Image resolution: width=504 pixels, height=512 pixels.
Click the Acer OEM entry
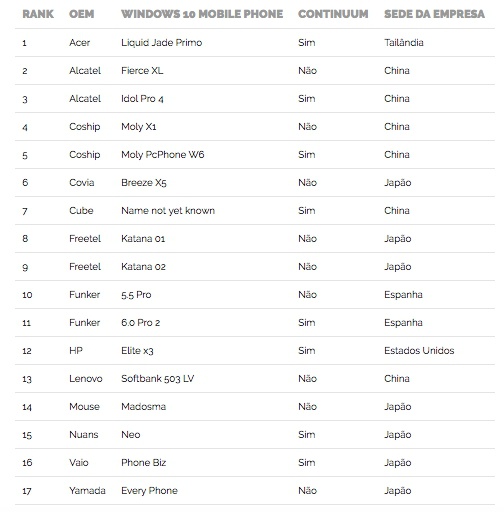pyautogui.click(x=79, y=43)
